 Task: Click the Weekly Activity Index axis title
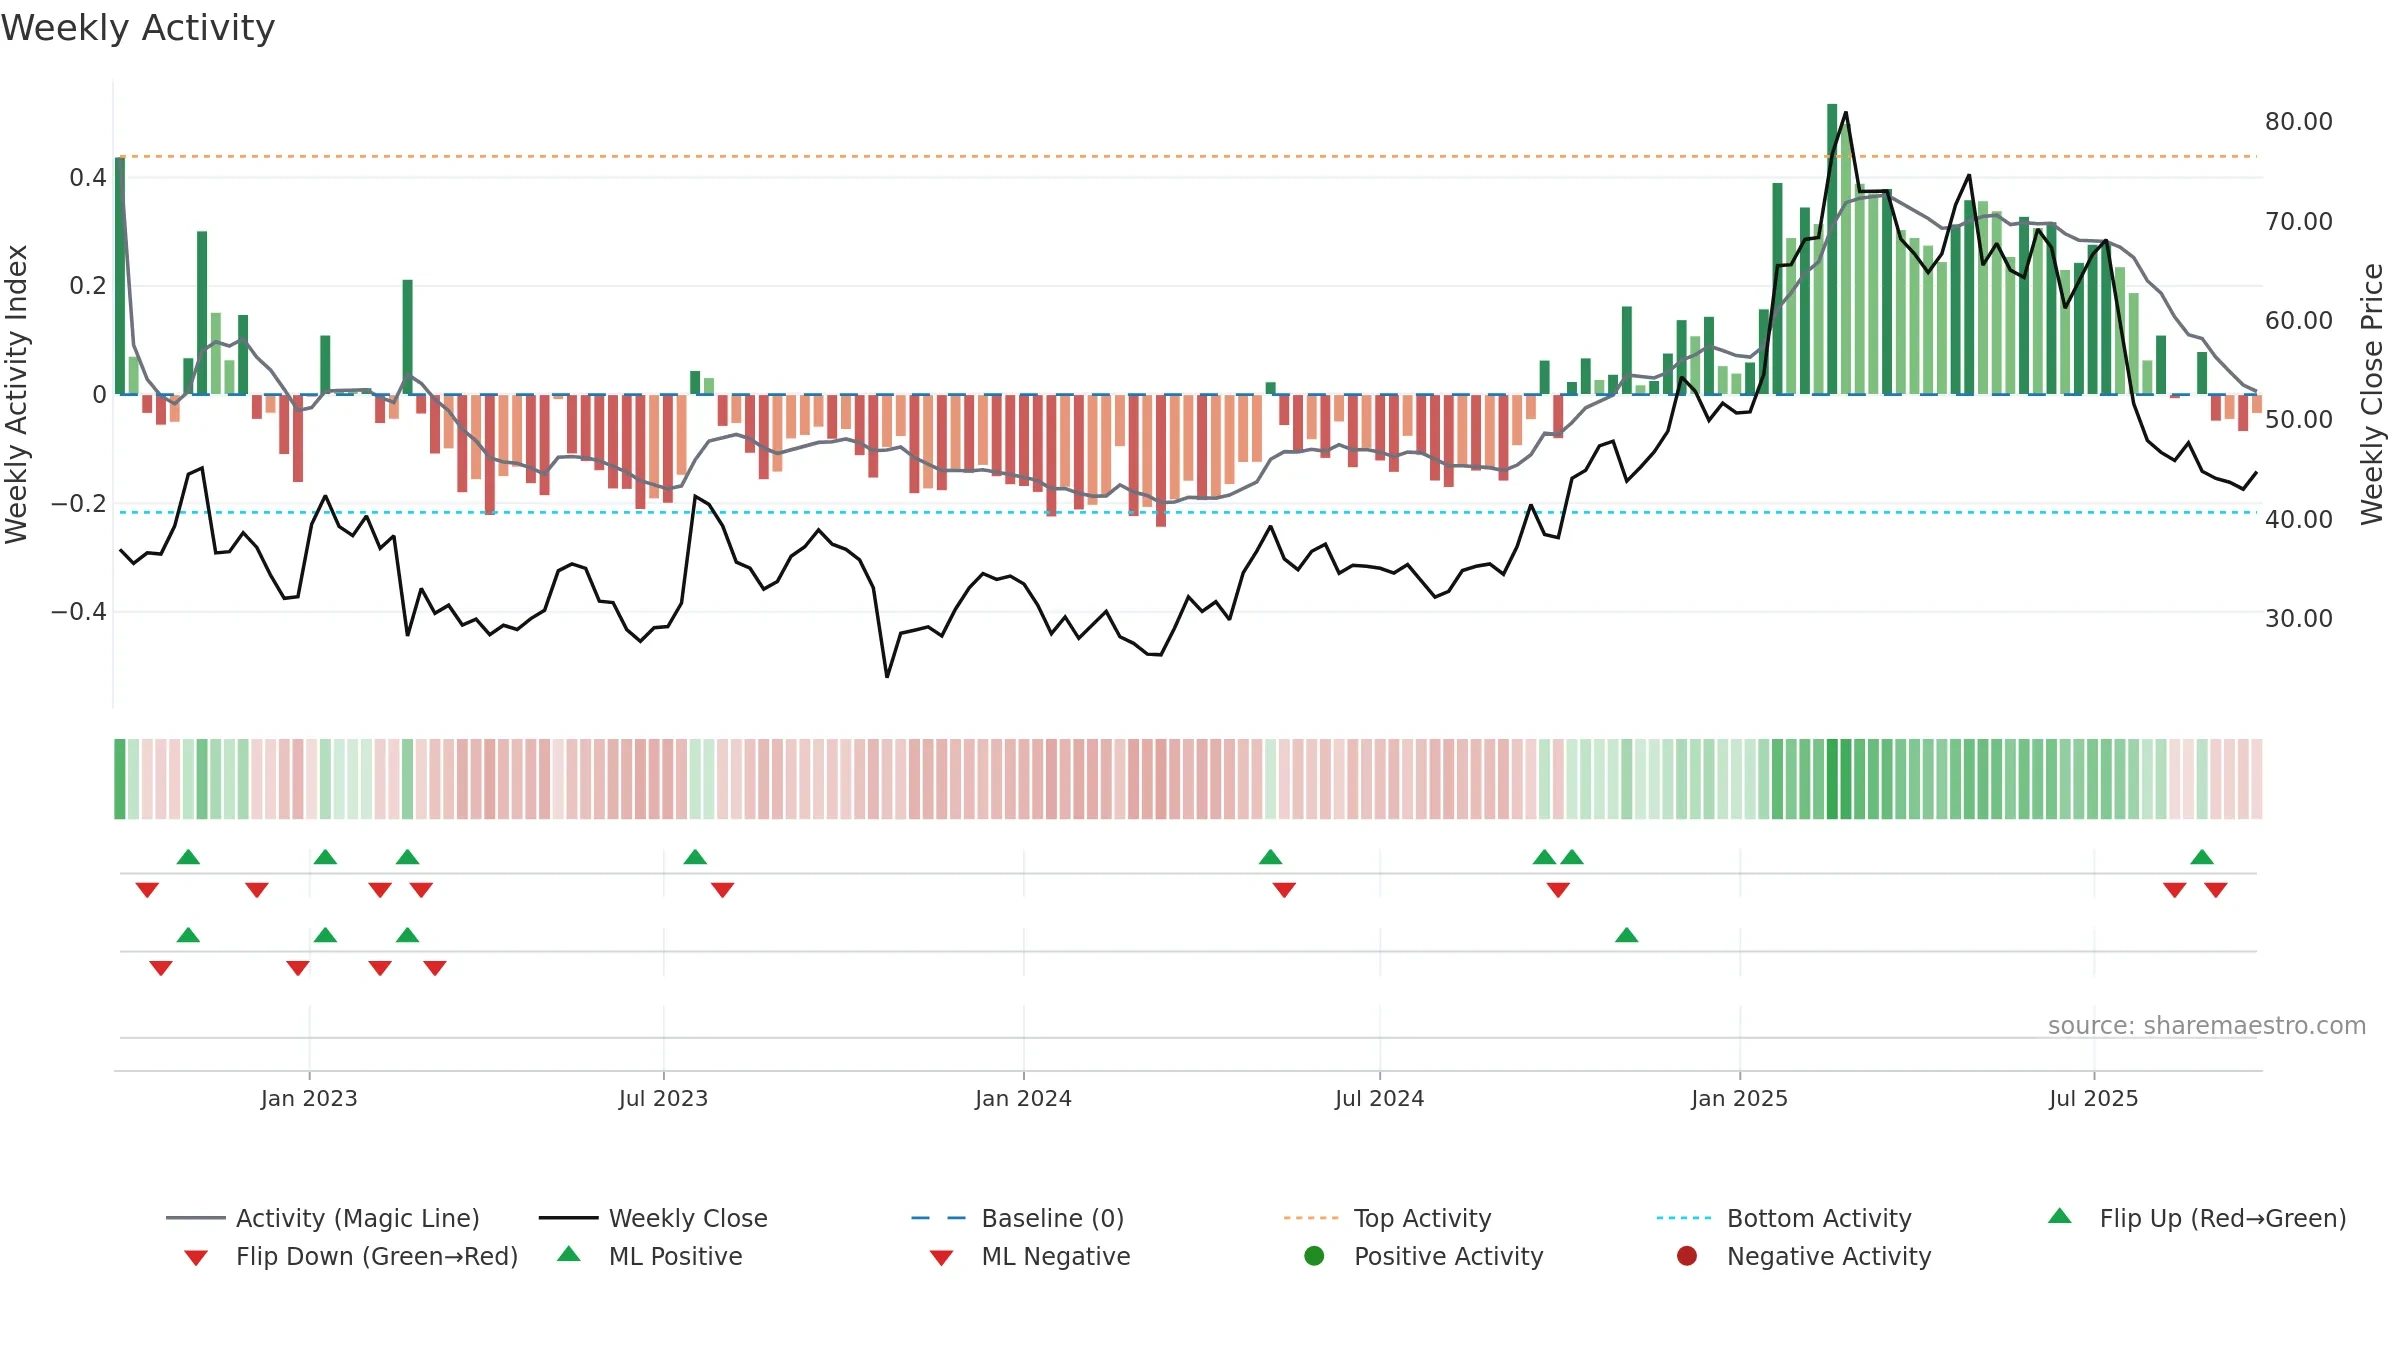point(16,394)
